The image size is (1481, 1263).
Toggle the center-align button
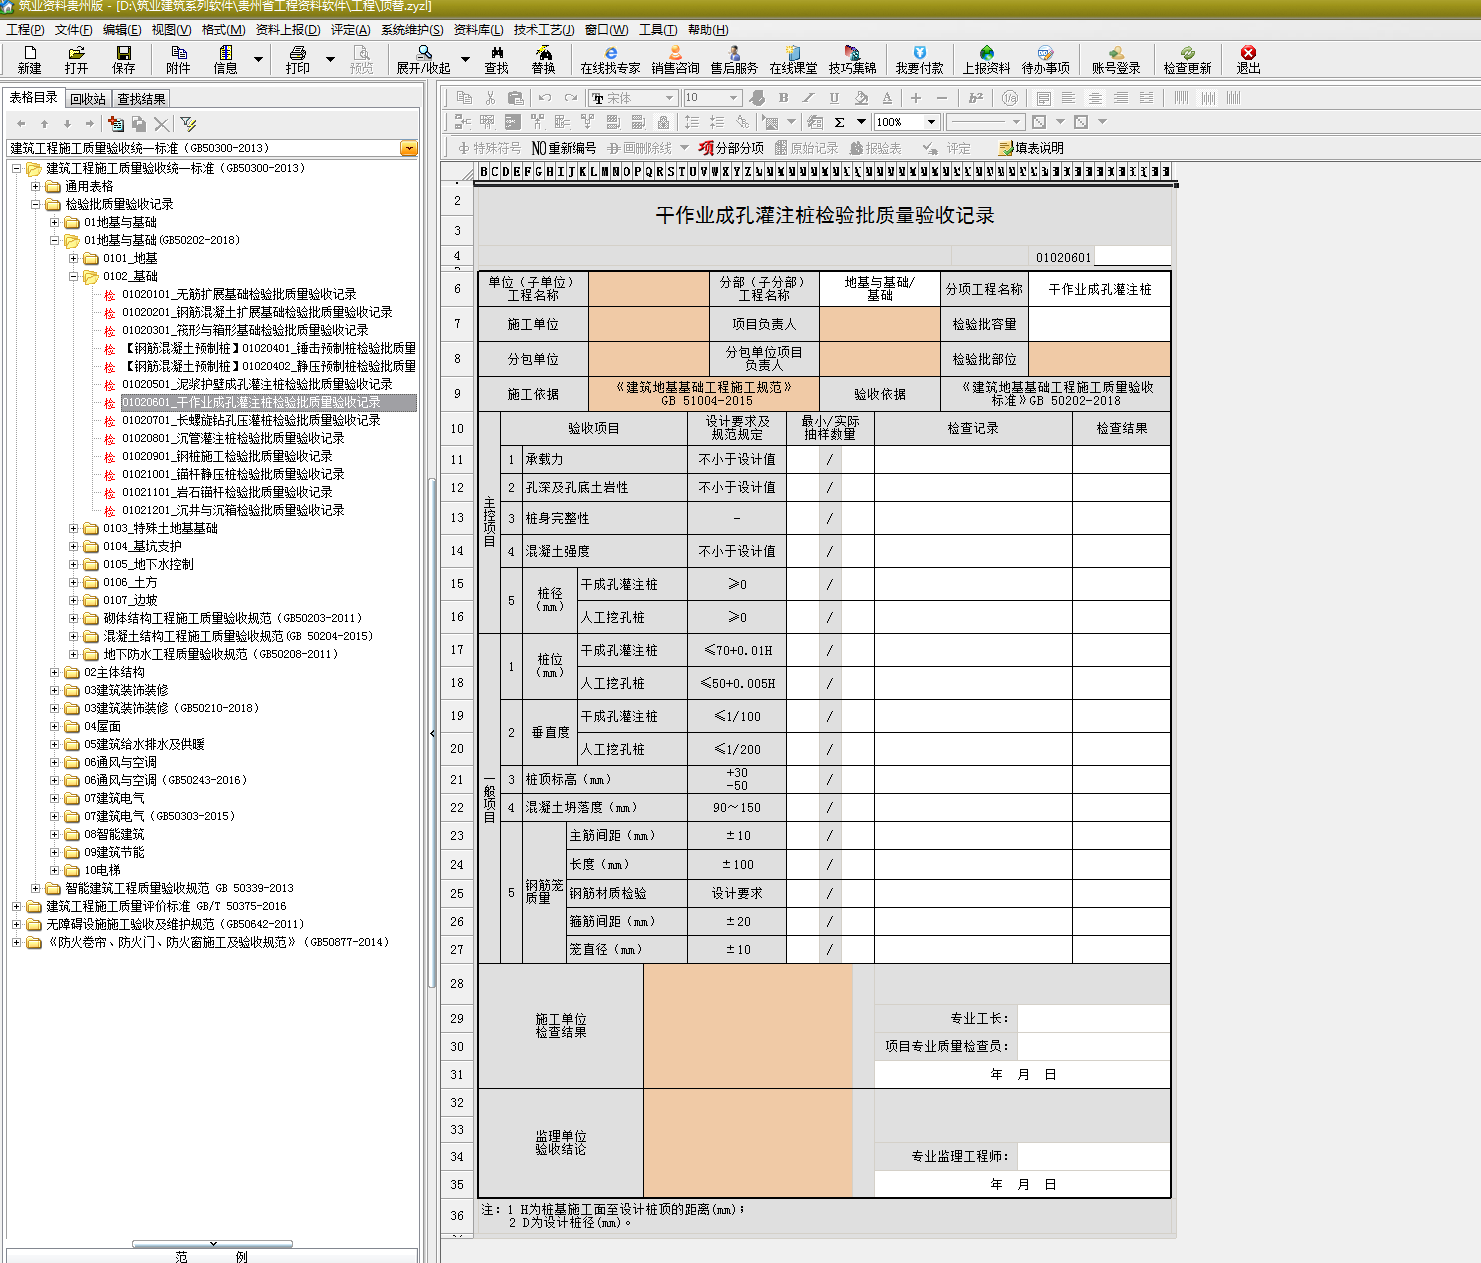click(1095, 98)
